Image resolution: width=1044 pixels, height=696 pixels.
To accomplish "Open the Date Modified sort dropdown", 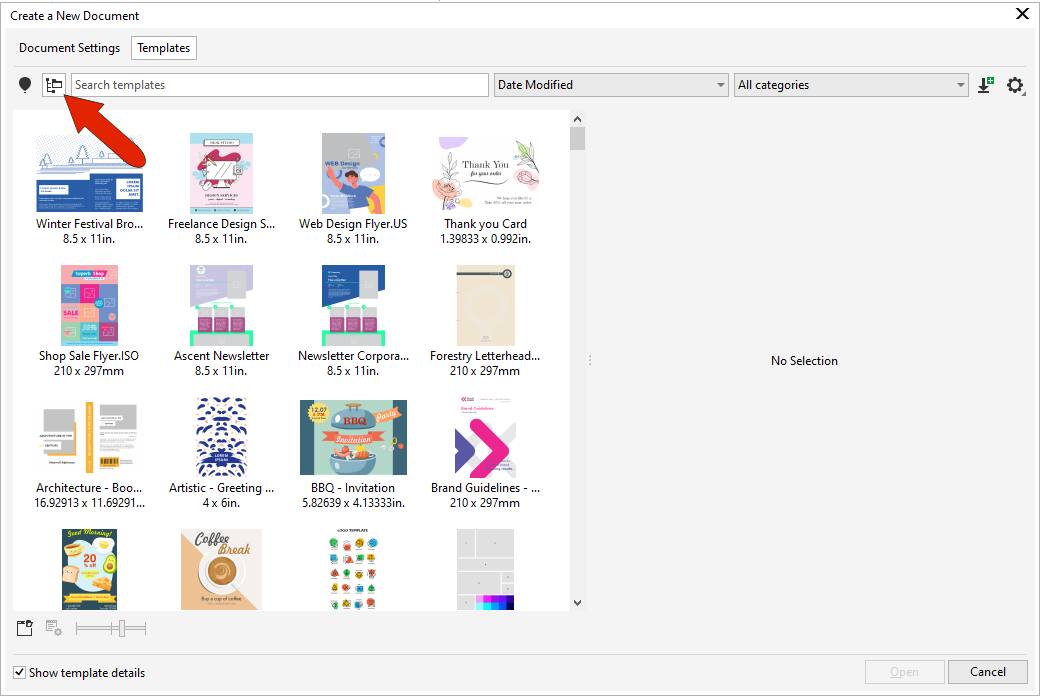I will coord(610,85).
